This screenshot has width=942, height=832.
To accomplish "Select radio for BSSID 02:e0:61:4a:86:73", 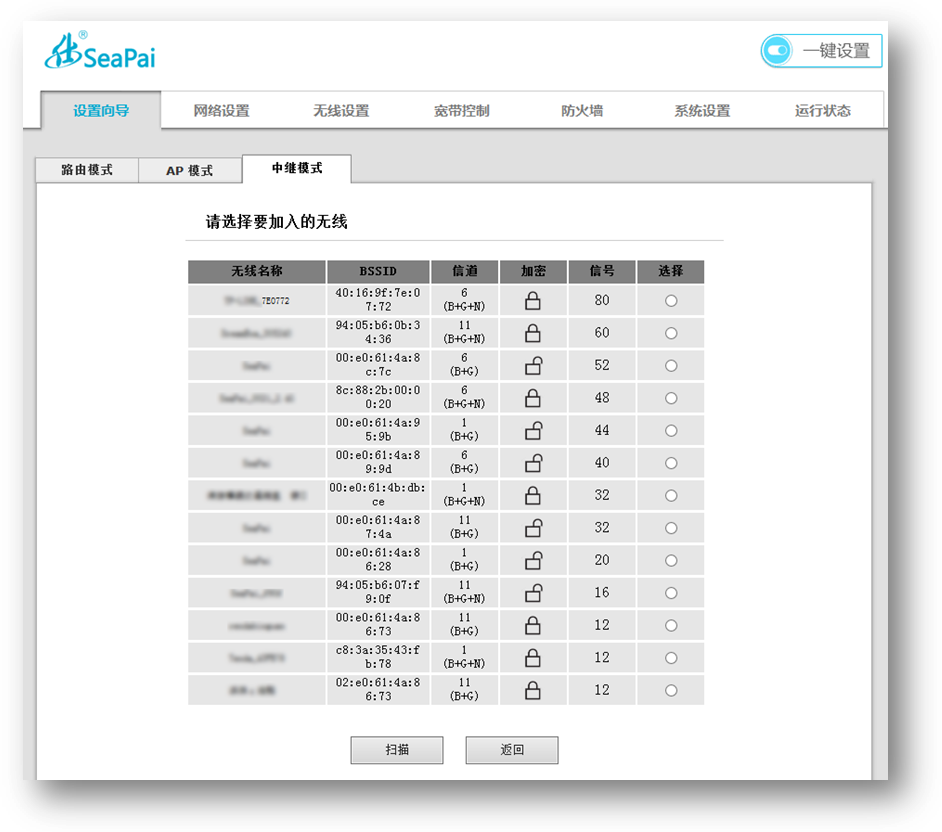I will [x=671, y=690].
